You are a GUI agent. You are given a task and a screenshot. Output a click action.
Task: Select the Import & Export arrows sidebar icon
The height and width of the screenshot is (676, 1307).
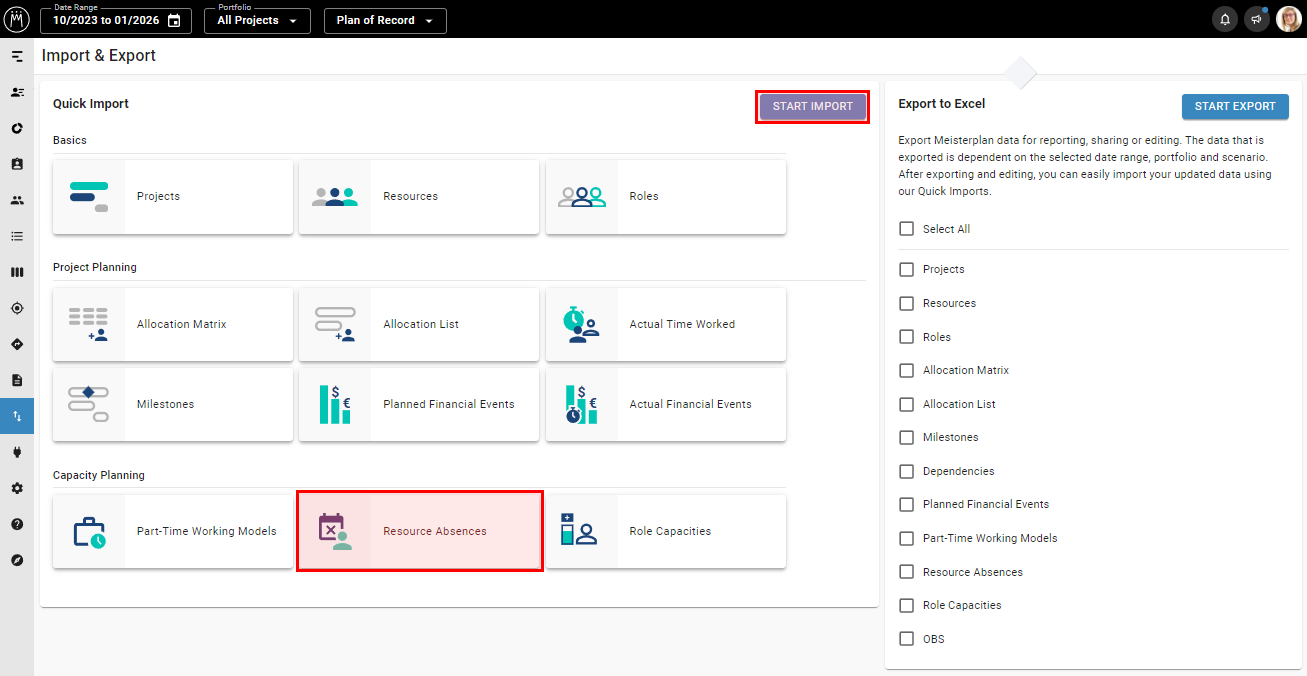[x=17, y=416]
